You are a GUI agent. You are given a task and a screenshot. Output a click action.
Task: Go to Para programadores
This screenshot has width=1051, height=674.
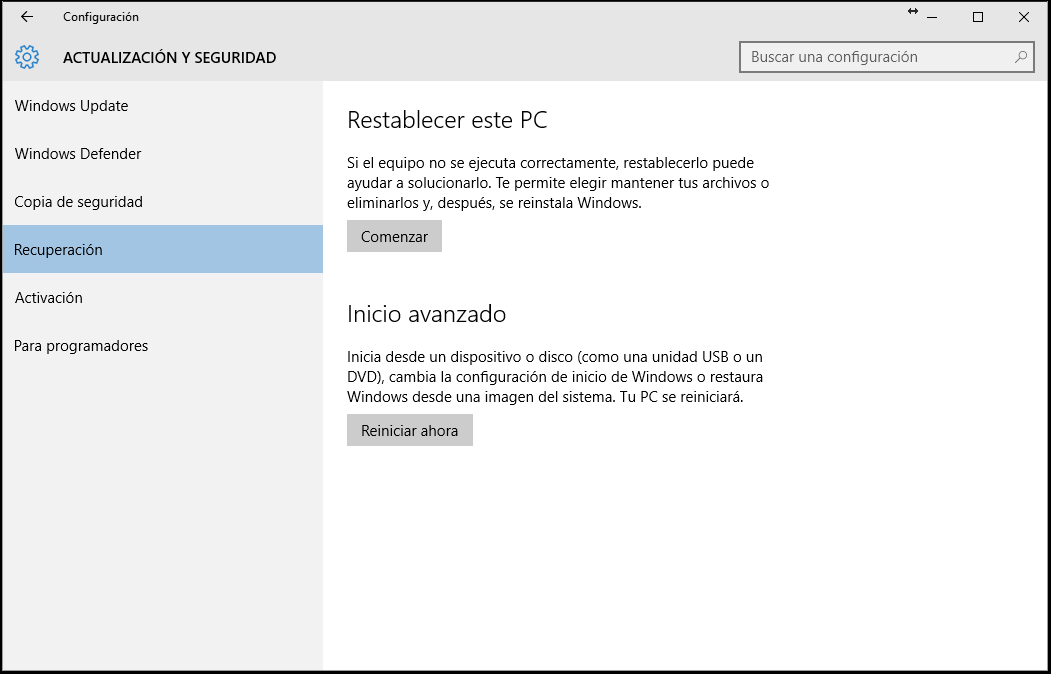163,346
